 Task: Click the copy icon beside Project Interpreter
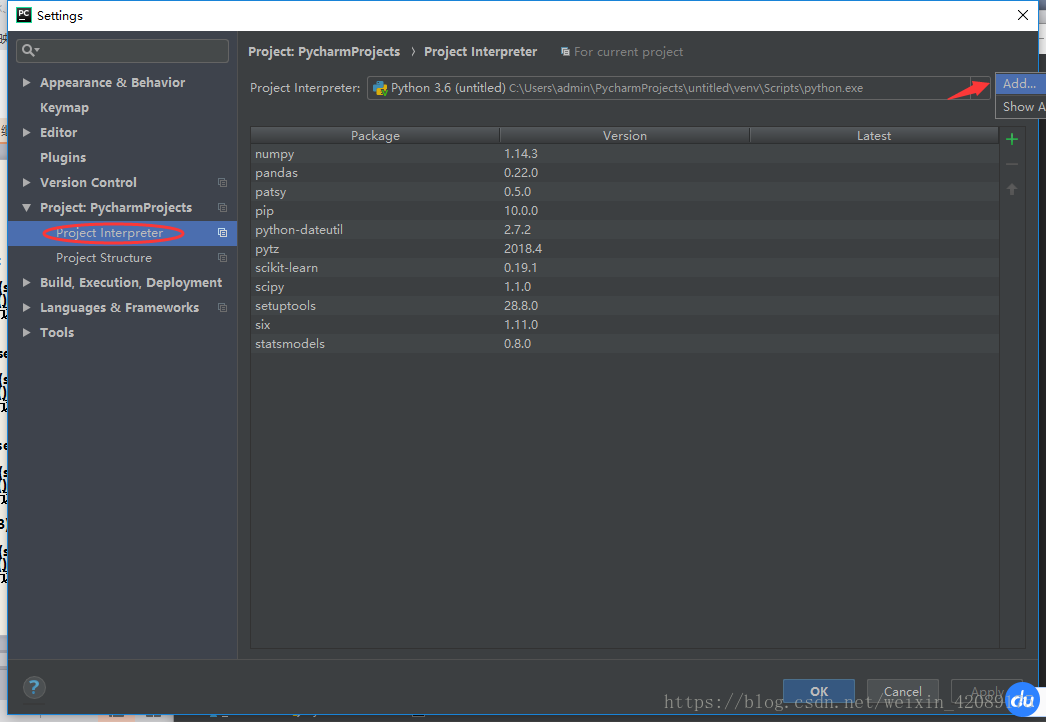click(222, 232)
